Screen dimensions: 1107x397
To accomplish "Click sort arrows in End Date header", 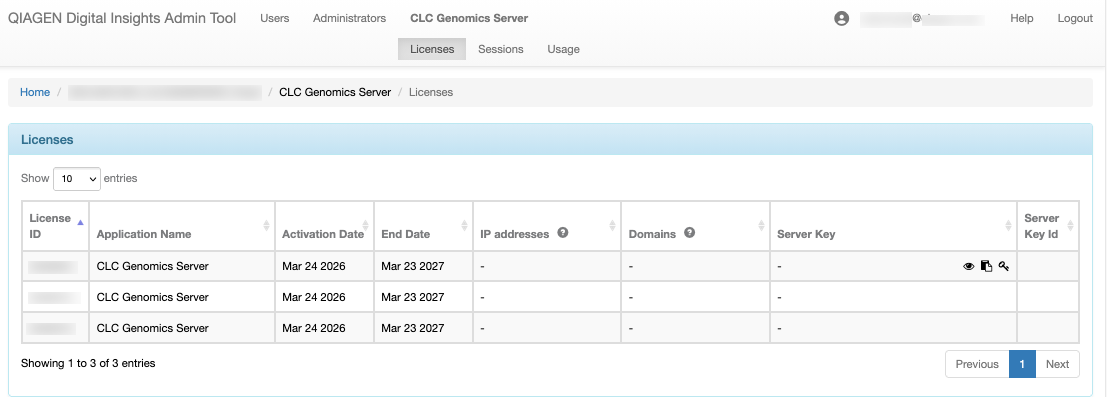I will [x=464, y=226].
